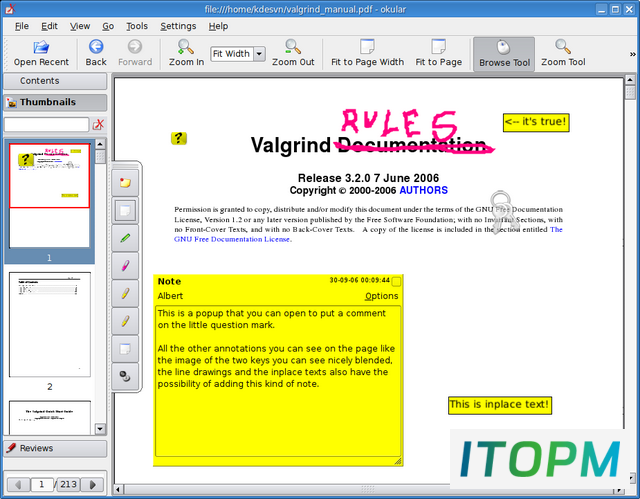The height and width of the screenshot is (499, 640).
Task: Click Fit to Page Width icon
Action: point(367,46)
